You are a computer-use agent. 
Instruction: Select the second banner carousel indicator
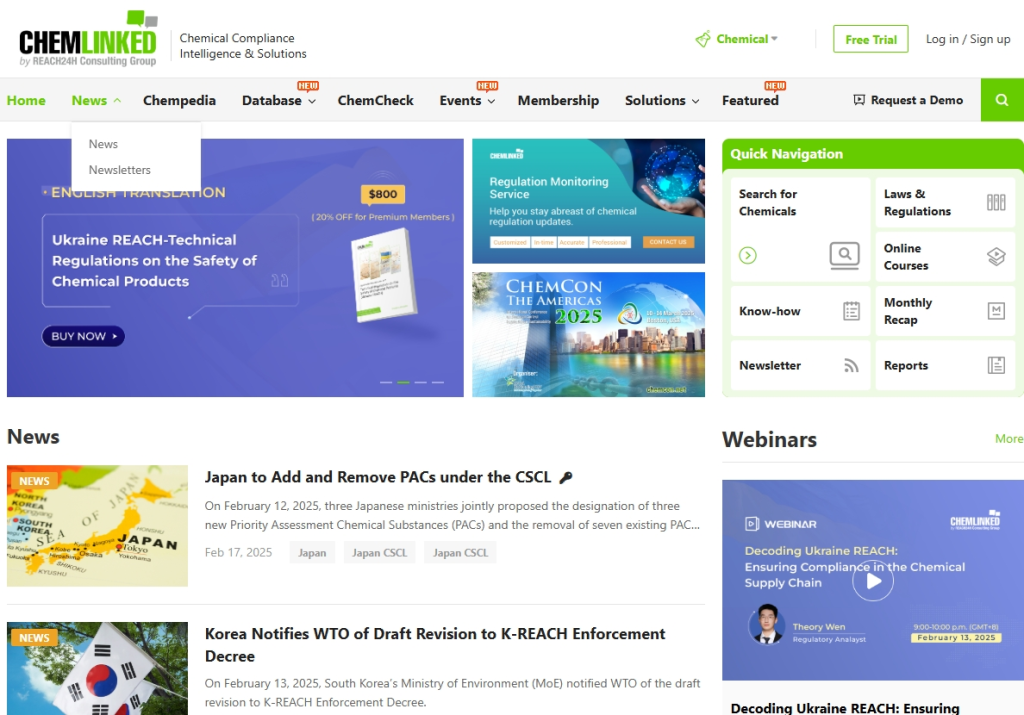click(403, 382)
